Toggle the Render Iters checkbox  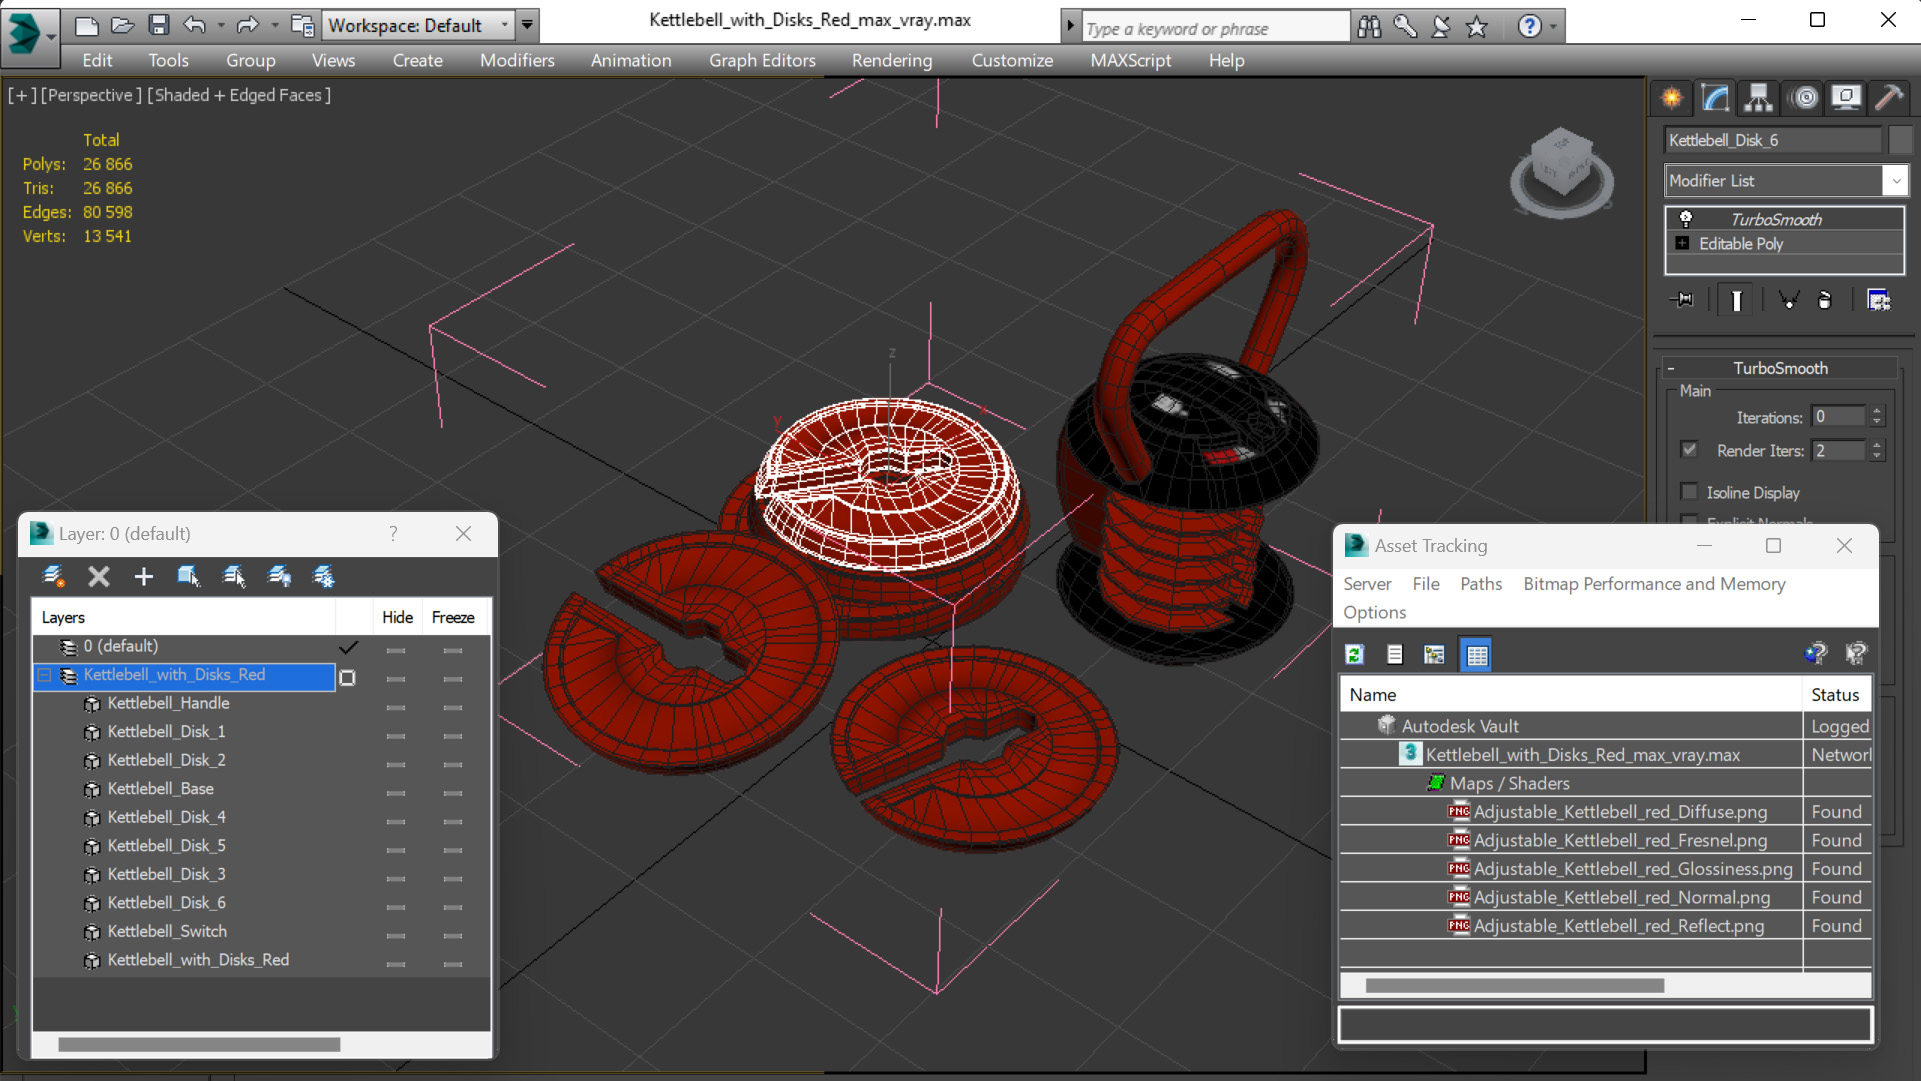tap(1690, 450)
